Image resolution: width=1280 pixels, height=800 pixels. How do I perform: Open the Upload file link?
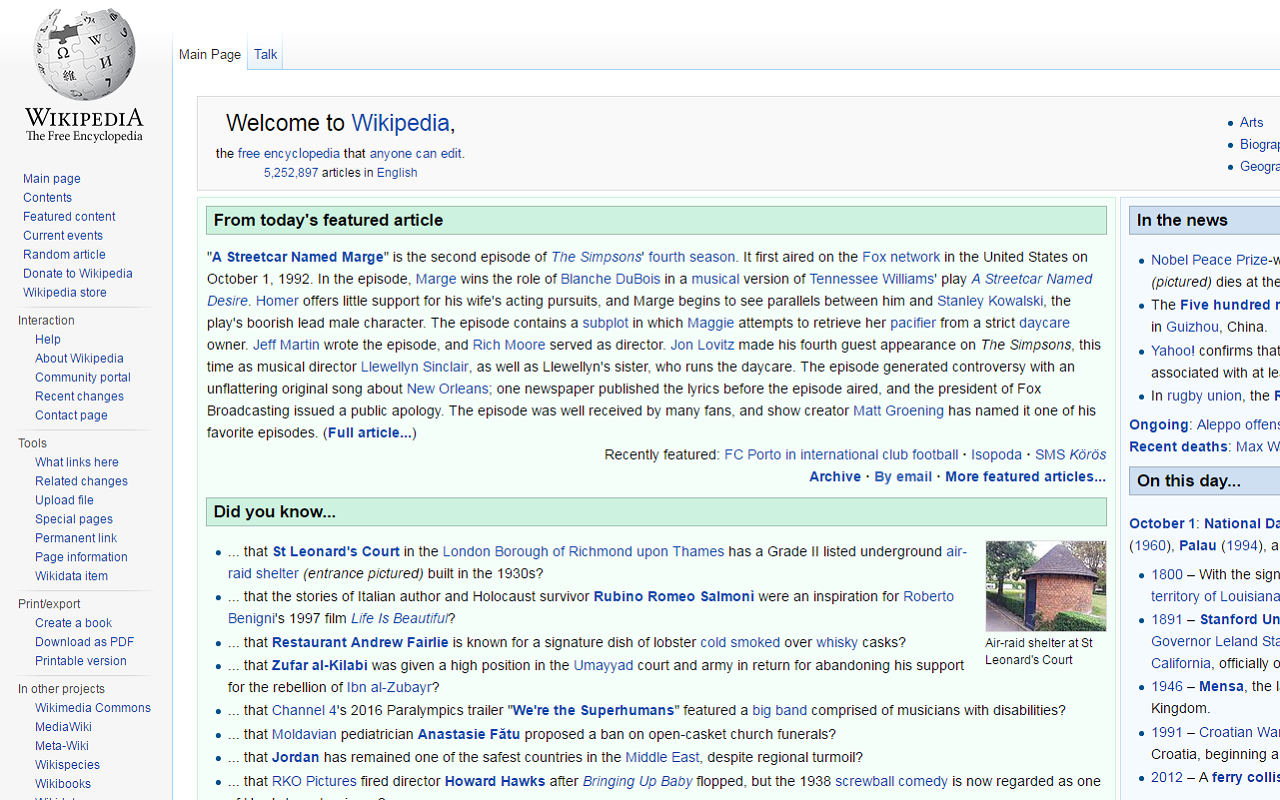click(x=64, y=501)
